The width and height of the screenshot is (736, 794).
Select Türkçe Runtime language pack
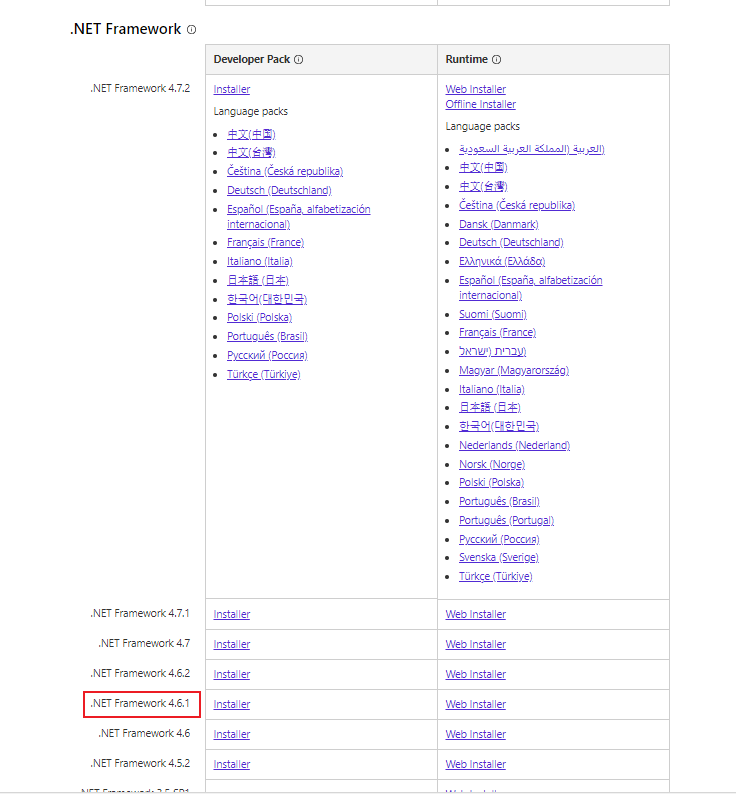pyautogui.click(x=496, y=577)
